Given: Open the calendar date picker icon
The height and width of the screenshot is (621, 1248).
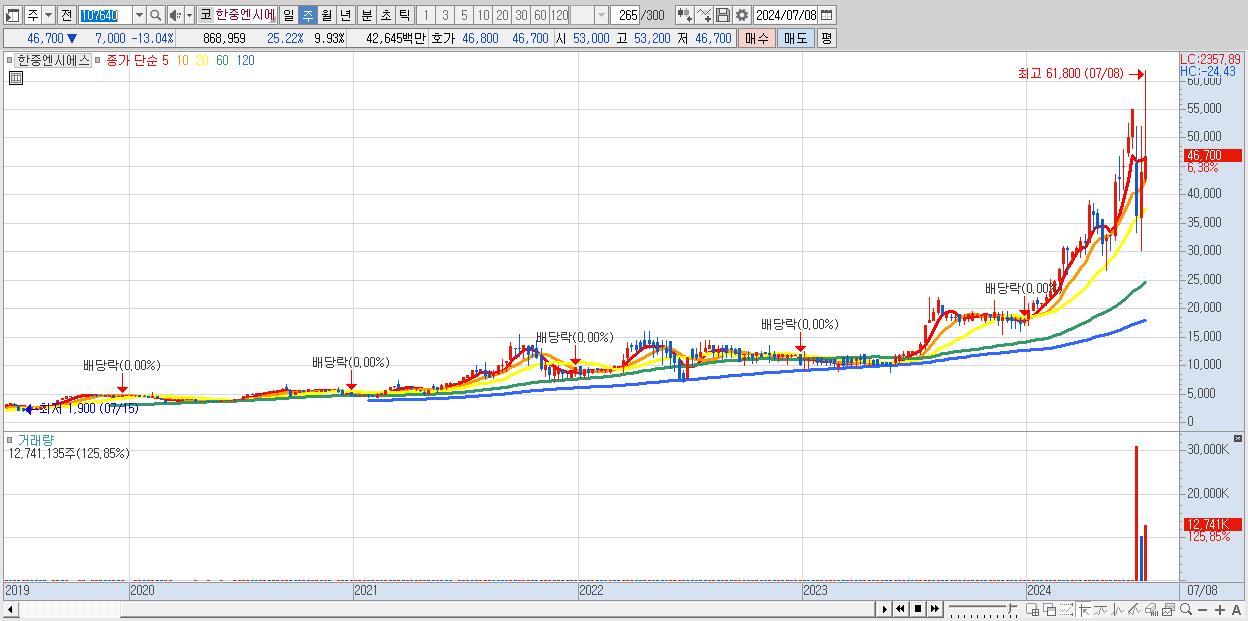Looking at the screenshot, I should pyautogui.click(x=826, y=15).
